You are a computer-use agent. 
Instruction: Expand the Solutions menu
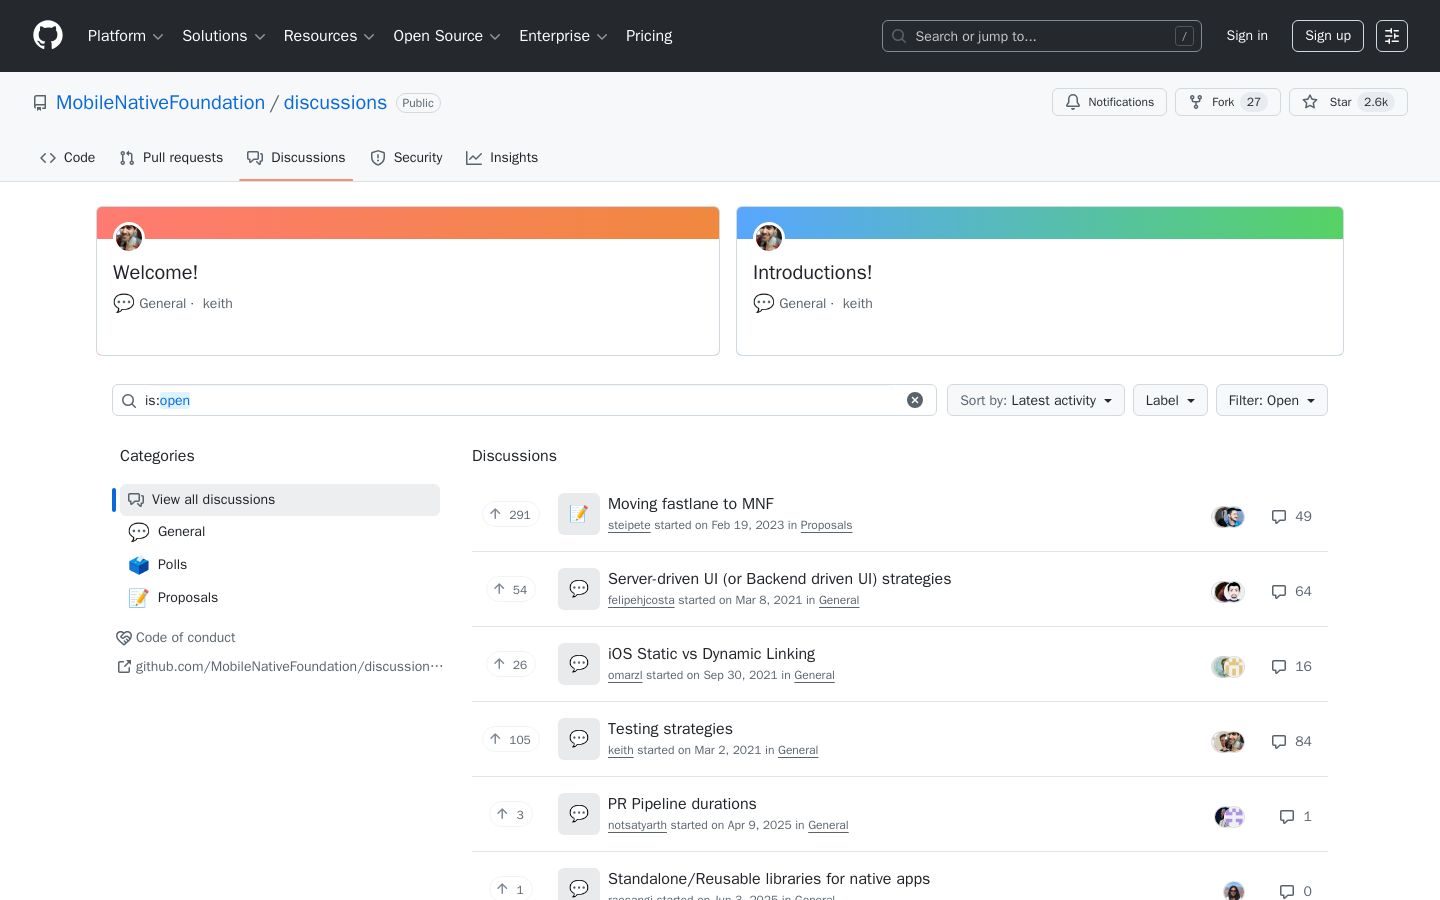224,36
